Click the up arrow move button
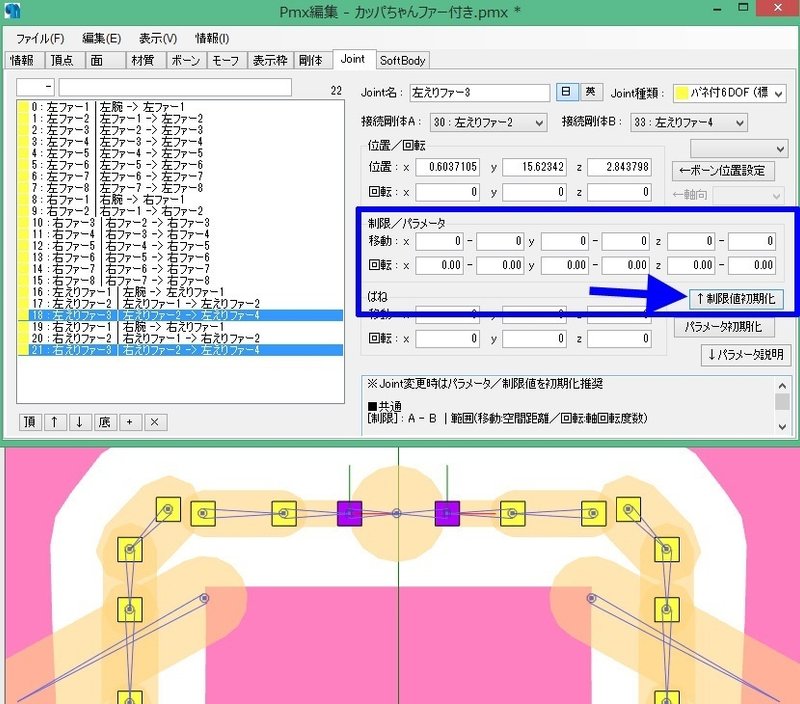800x704 pixels. [x=55, y=422]
